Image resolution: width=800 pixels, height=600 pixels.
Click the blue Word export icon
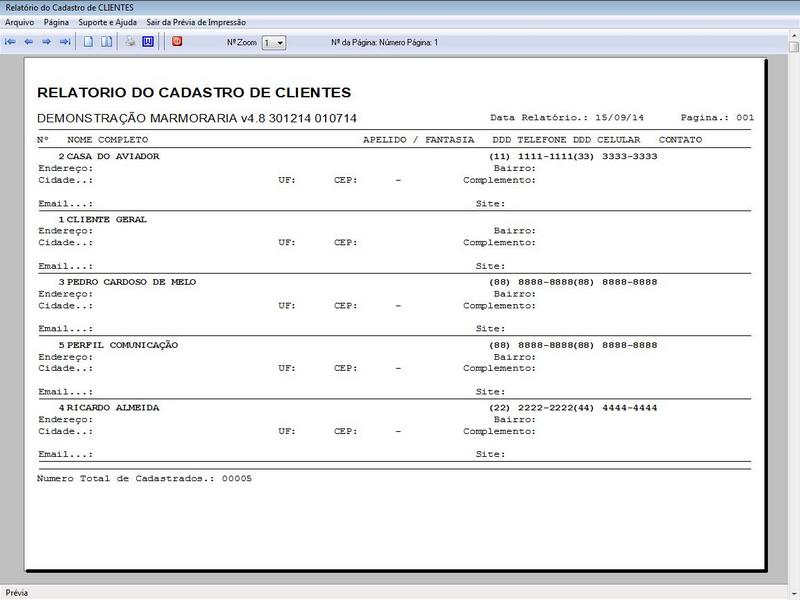(x=148, y=42)
